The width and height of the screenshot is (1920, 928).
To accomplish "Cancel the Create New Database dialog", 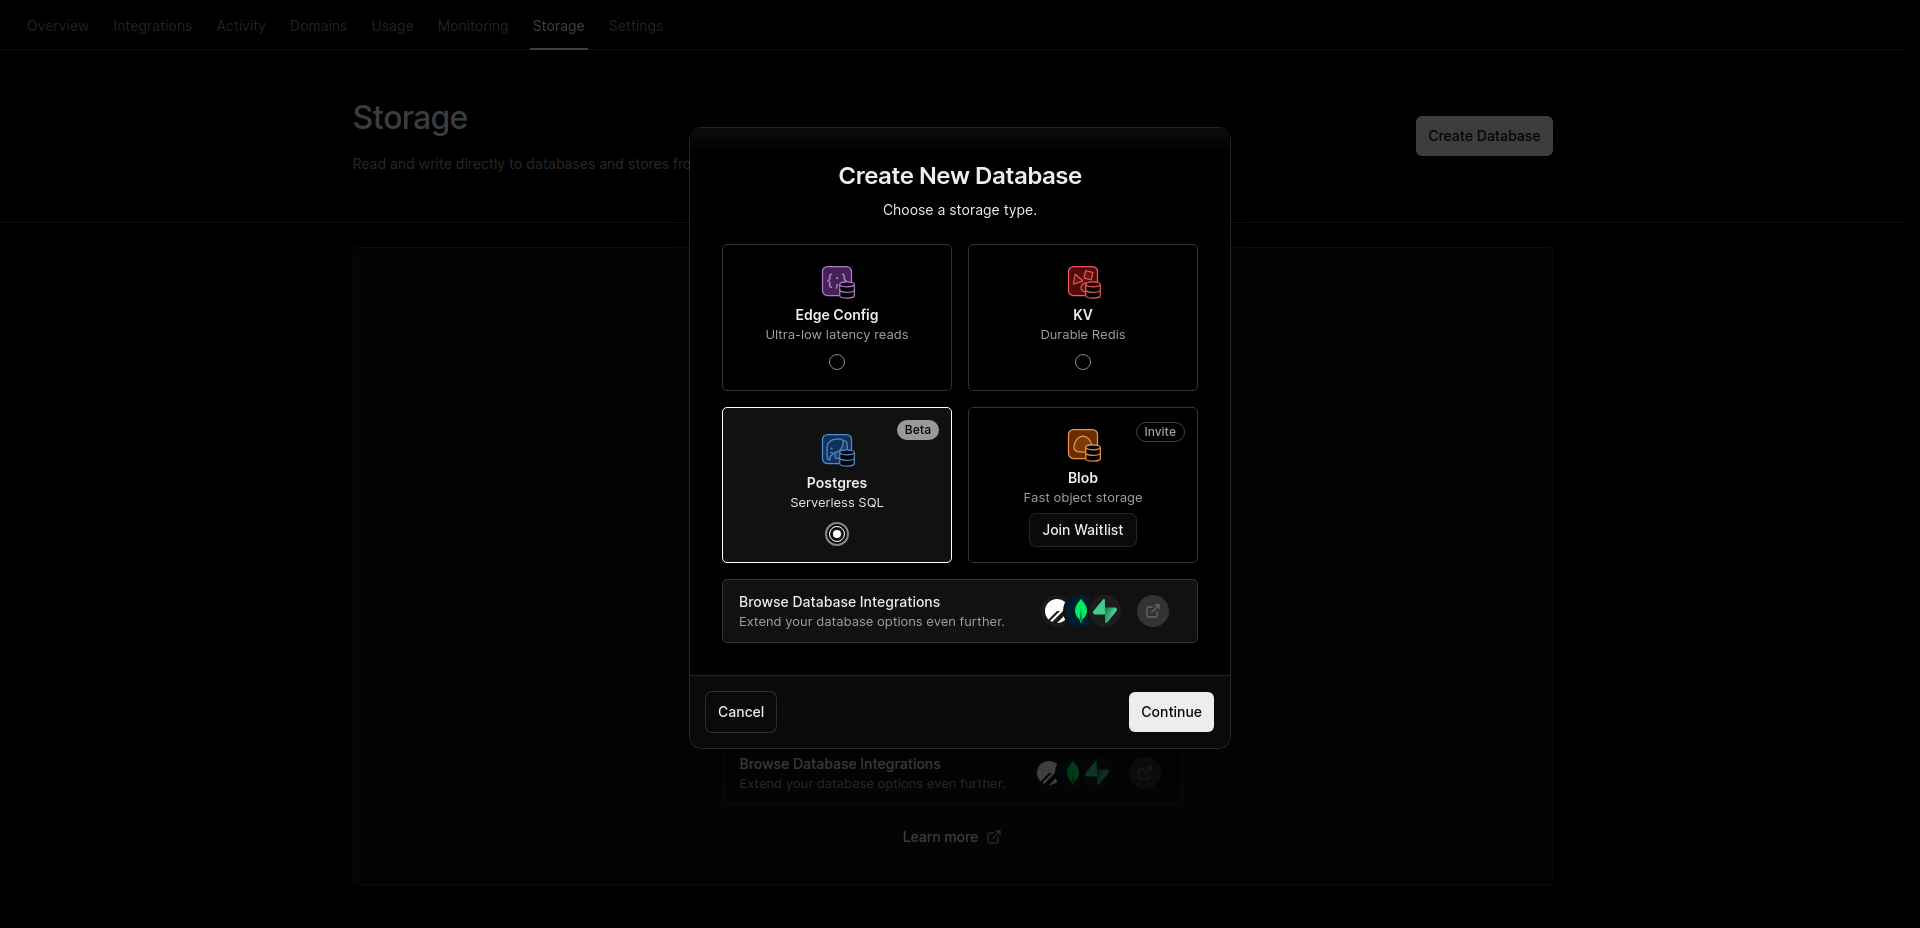I will [x=741, y=712].
